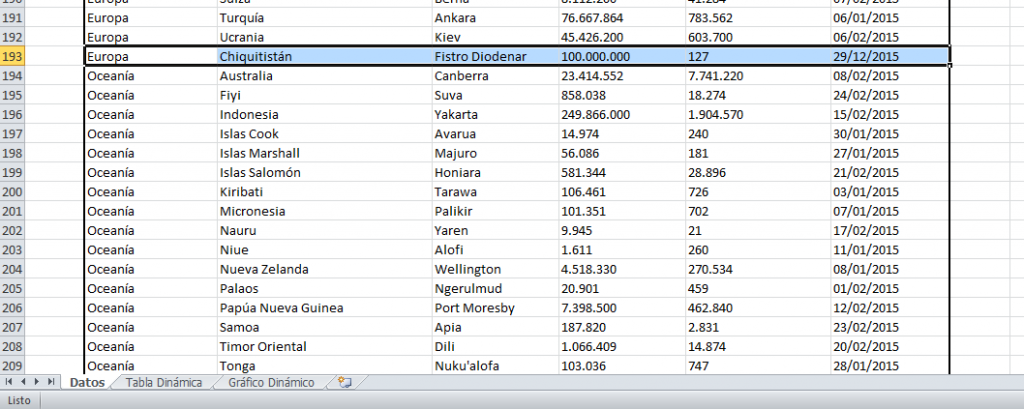Click the Ankara cell
This screenshot has width=1024, height=409.
[495, 18]
